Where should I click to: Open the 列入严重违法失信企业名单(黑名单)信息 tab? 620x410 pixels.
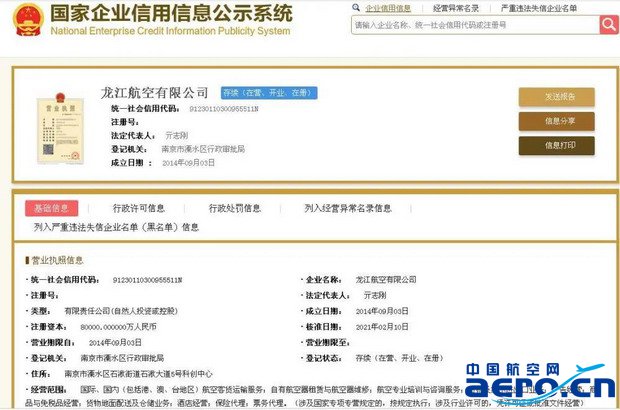tap(116, 227)
